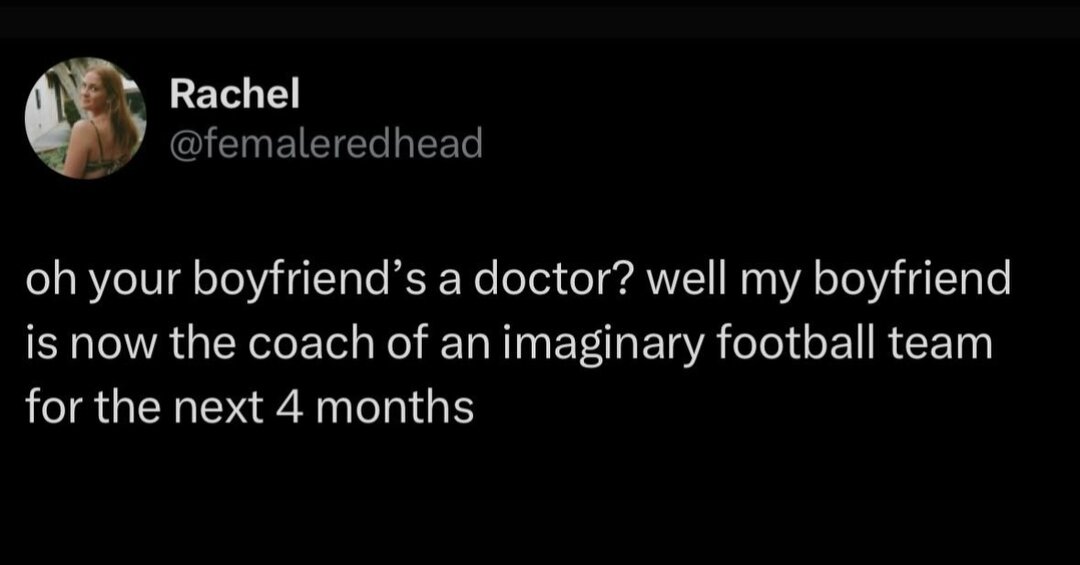Screen dimensions: 1080x565
Task: Open Rachel's profile picture
Action: 86,118
